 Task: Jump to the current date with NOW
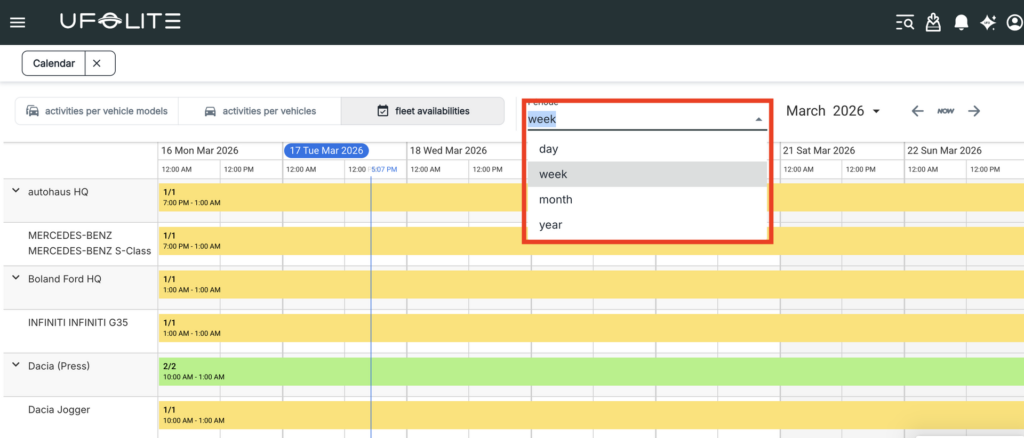[x=945, y=111]
